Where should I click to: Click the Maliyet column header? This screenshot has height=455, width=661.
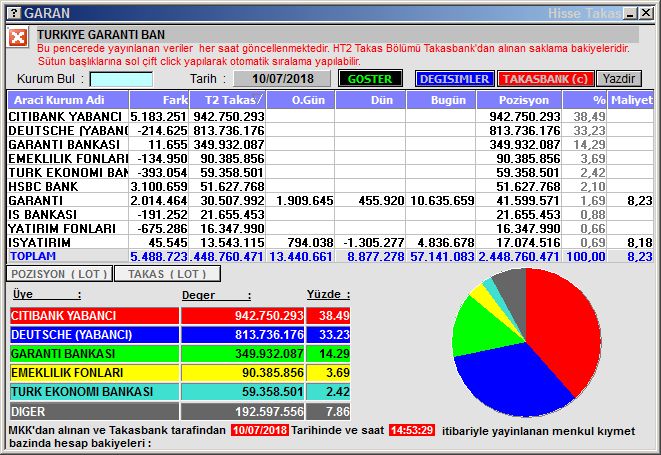pyautogui.click(x=631, y=100)
